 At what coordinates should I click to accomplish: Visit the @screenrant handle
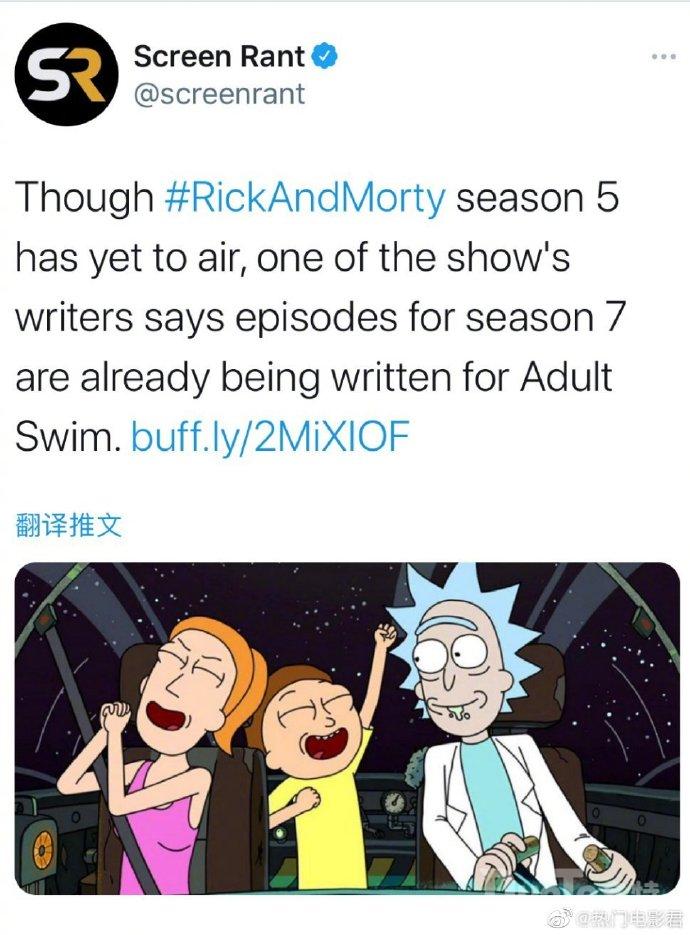point(219,94)
